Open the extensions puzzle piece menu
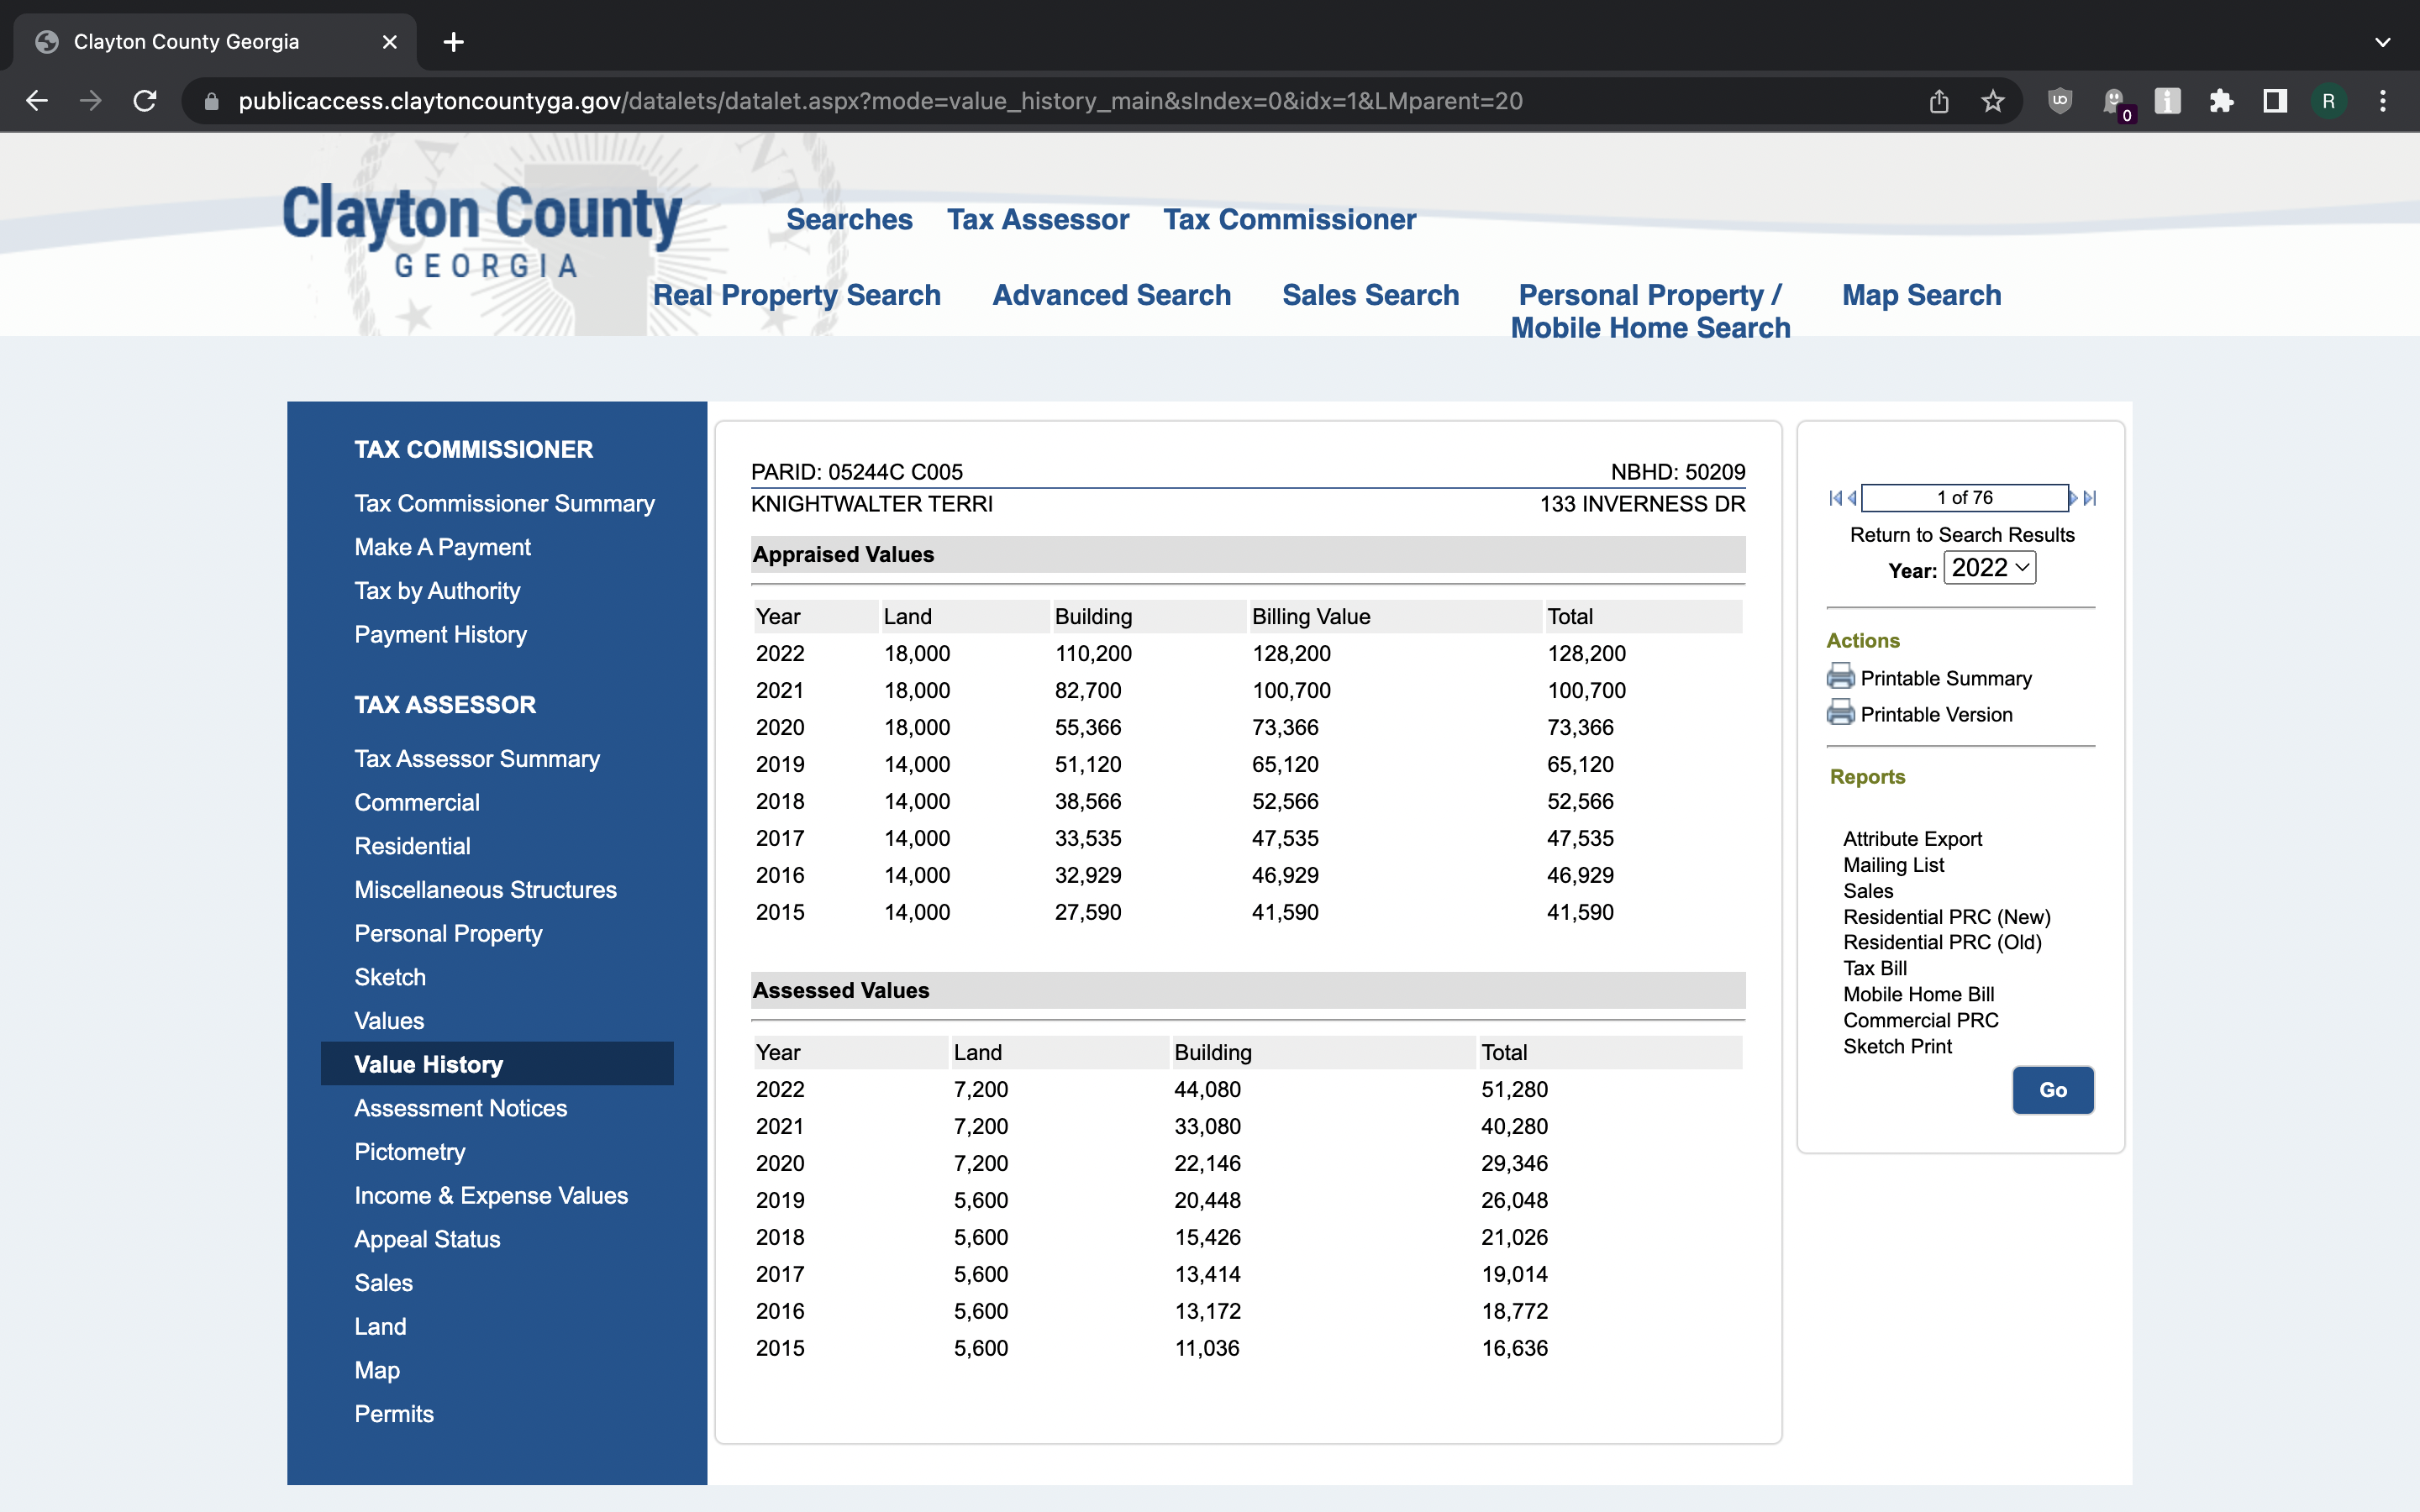This screenshot has width=2420, height=1512. [2221, 101]
